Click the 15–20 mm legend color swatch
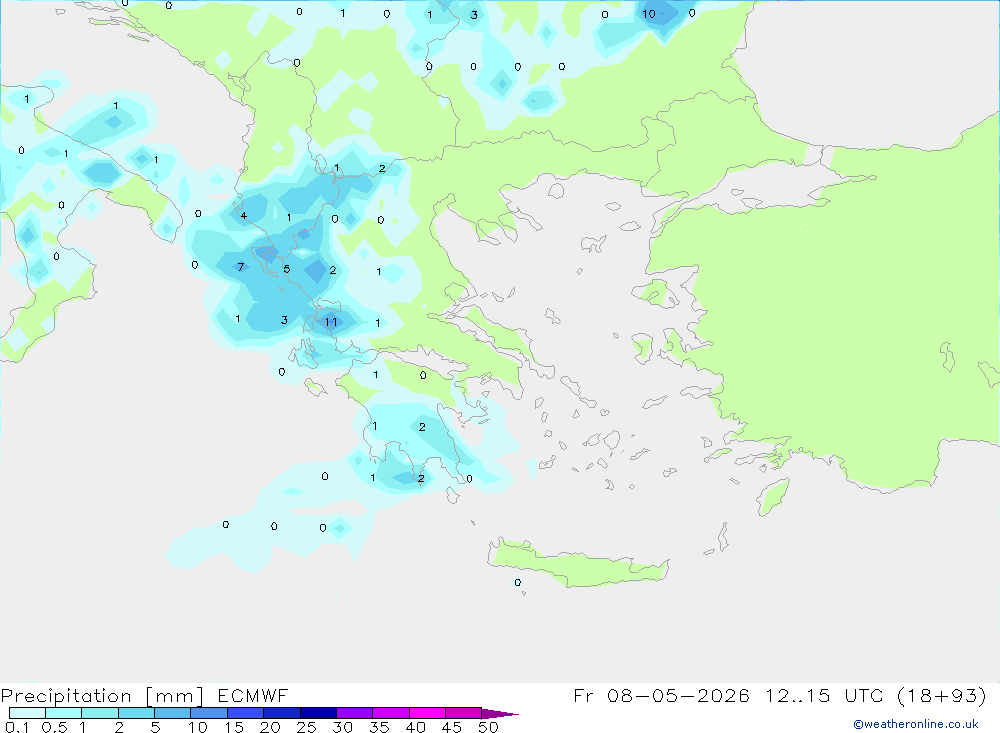The width and height of the screenshot is (1000, 733). (245, 713)
